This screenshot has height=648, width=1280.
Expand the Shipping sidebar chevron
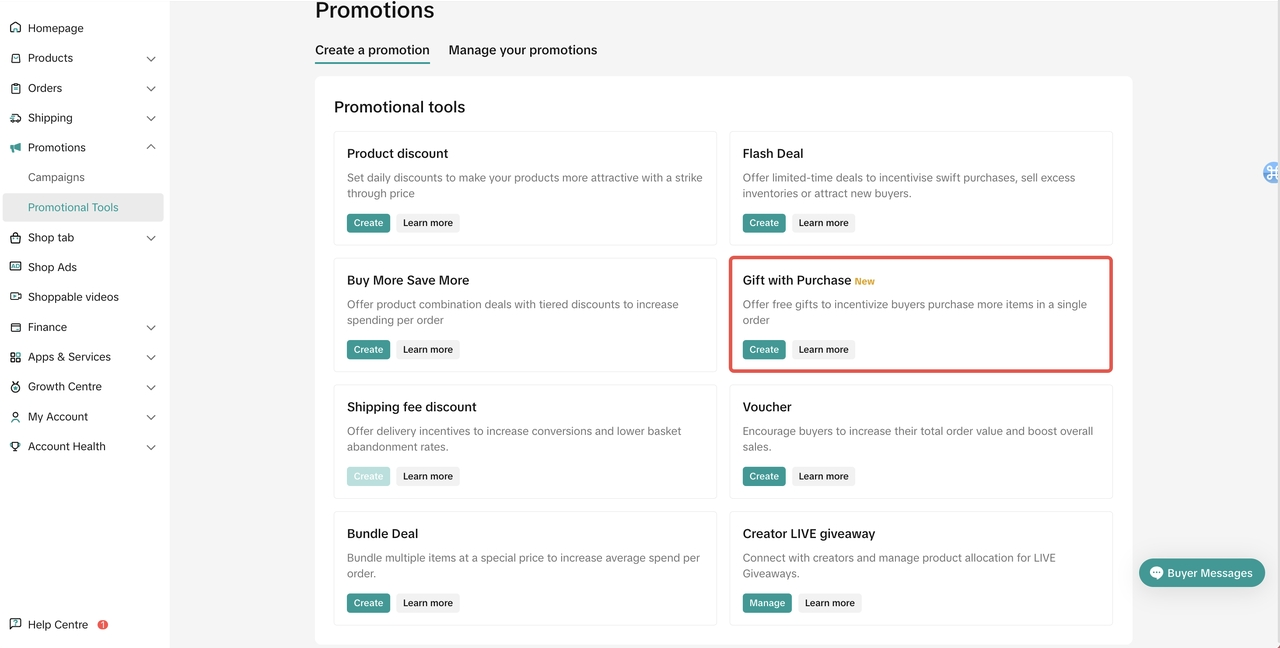pos(151,119)
